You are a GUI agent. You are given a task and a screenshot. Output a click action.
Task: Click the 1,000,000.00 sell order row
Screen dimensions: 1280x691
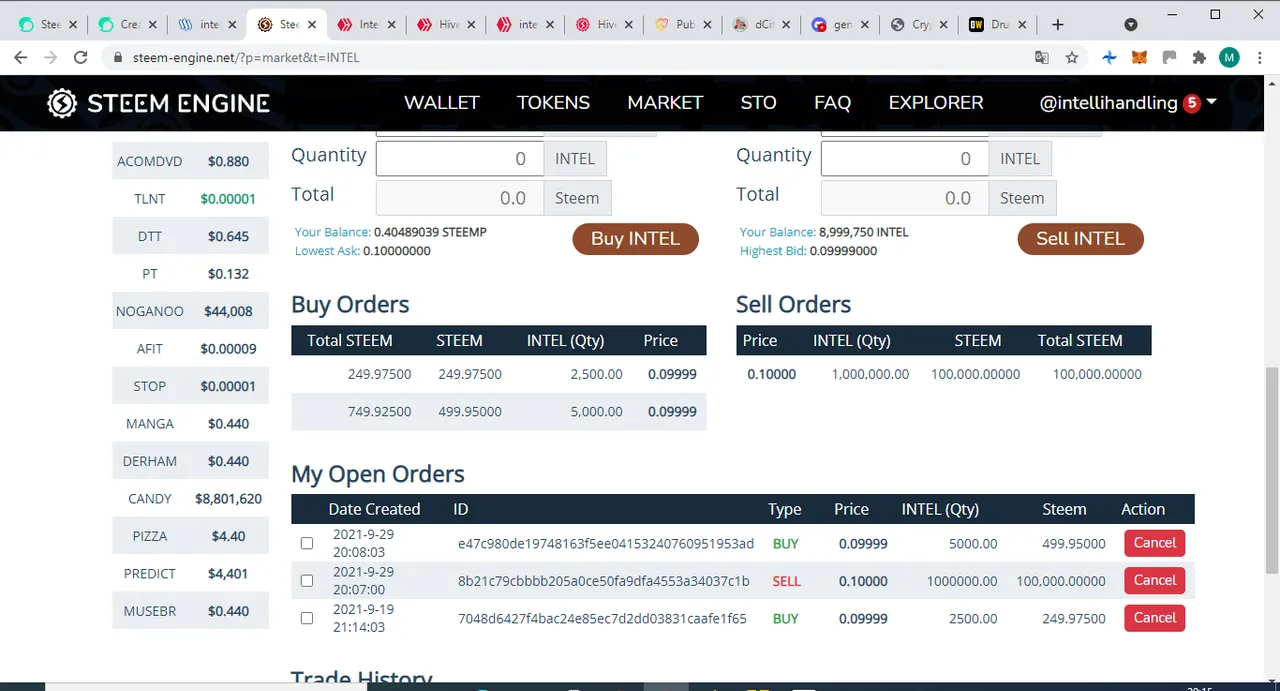coord(943,374)
